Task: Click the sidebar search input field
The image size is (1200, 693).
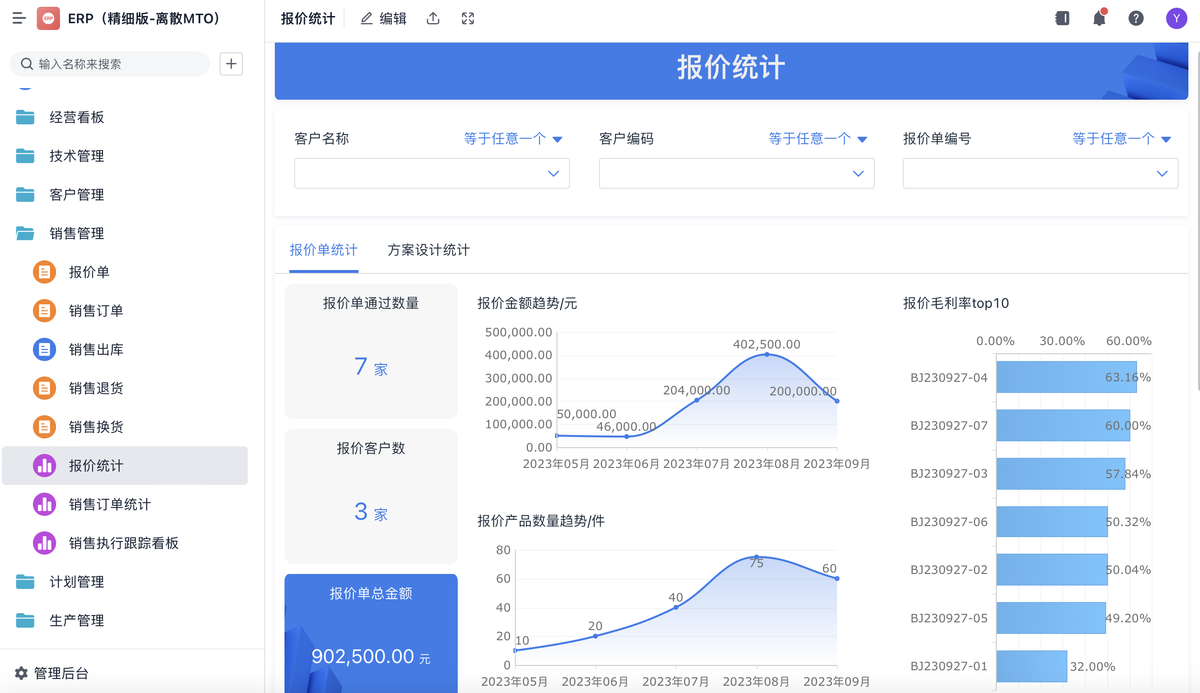Action: tap(118, 64)
